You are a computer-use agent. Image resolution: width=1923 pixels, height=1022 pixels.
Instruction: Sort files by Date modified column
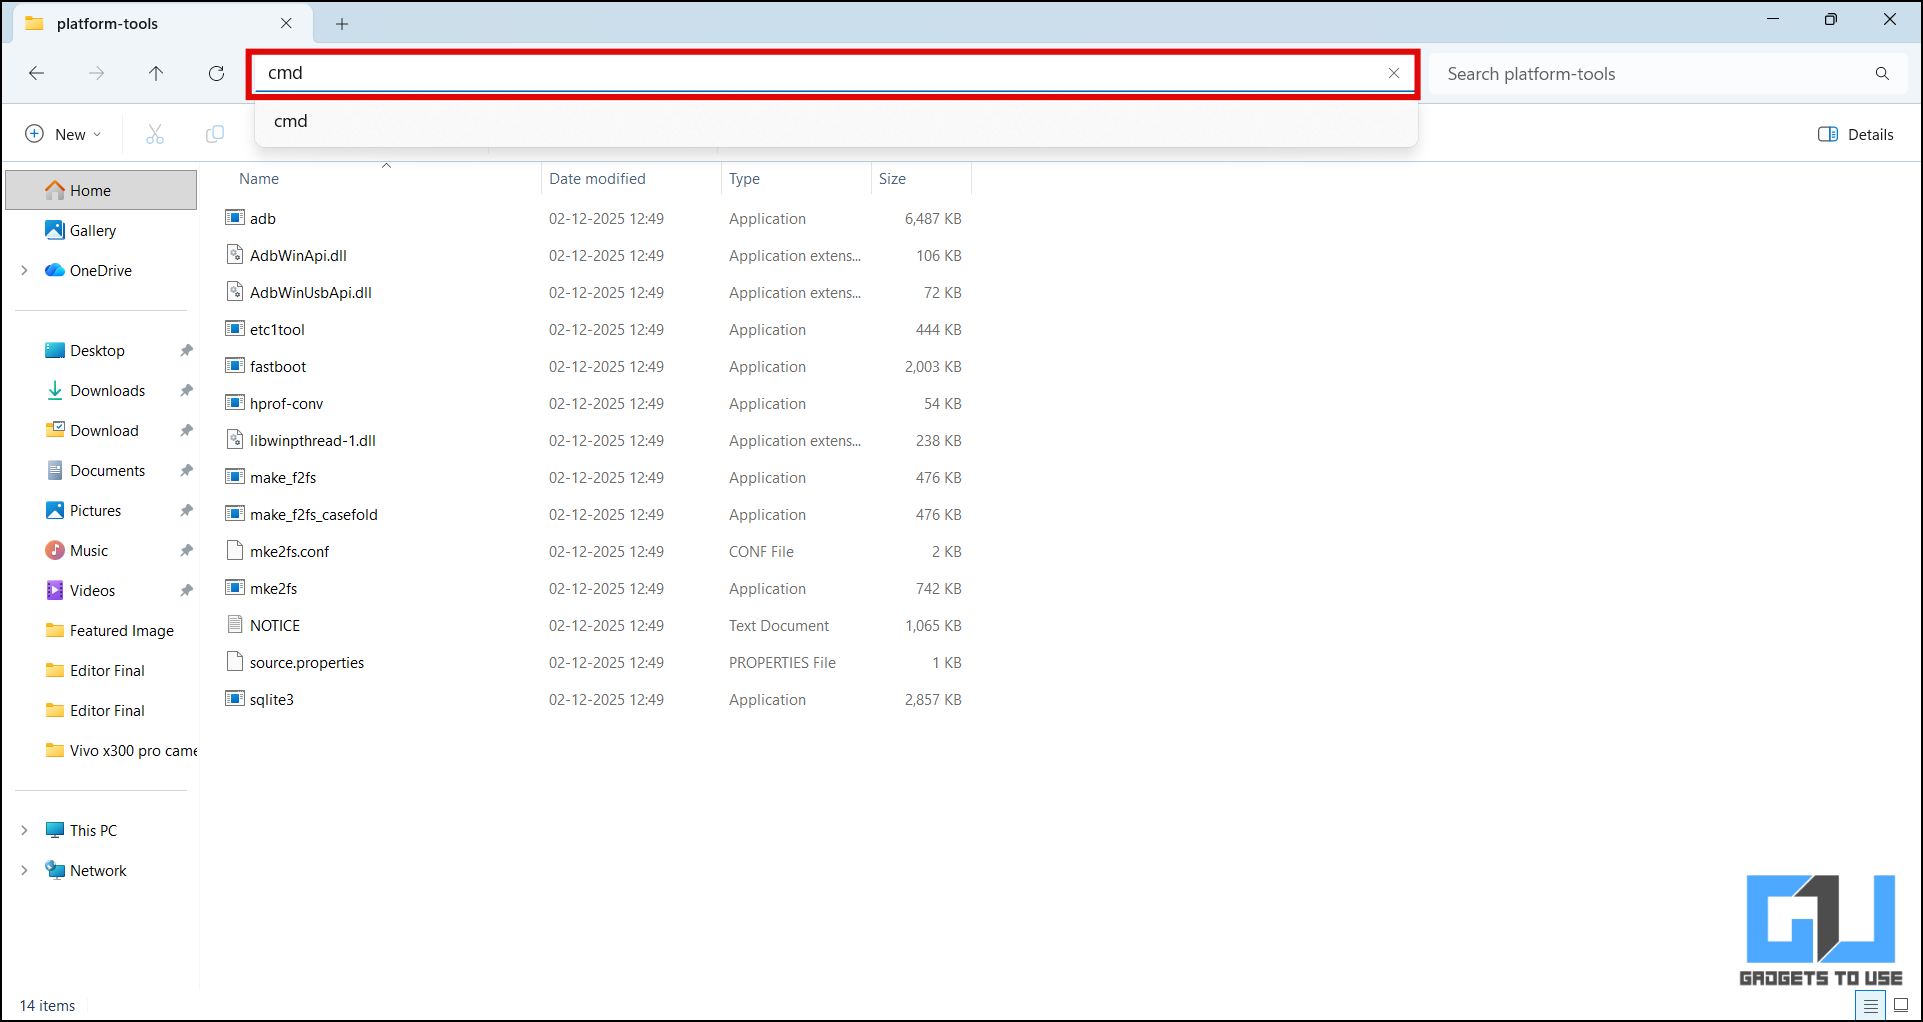(x=597, y=179)
